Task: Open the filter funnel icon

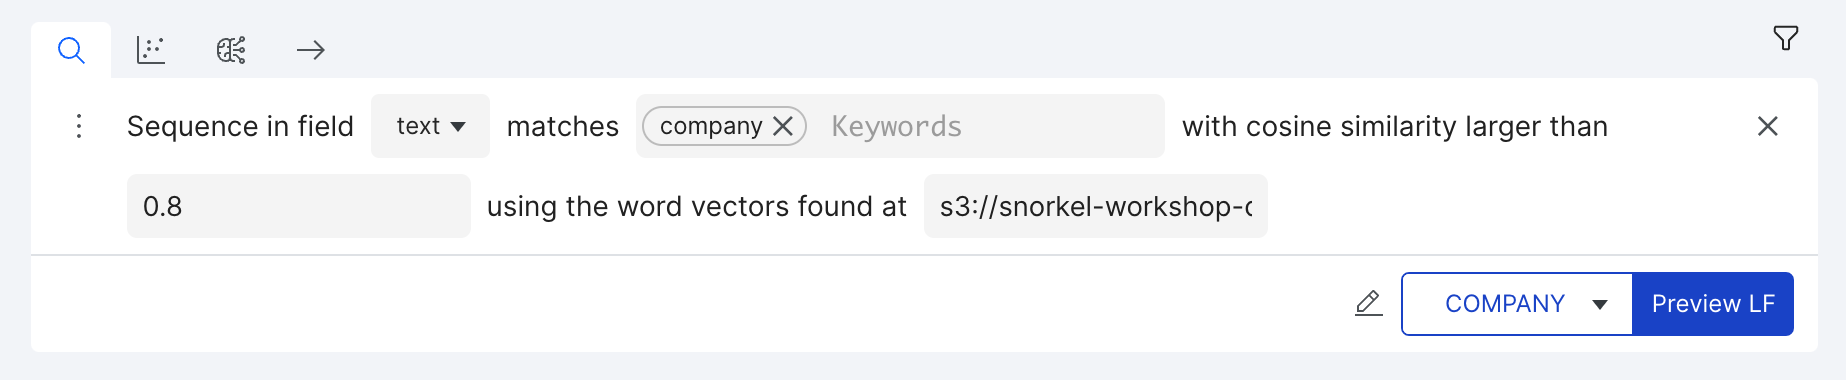Action: pyautogui.click(x=1785, y=38)
